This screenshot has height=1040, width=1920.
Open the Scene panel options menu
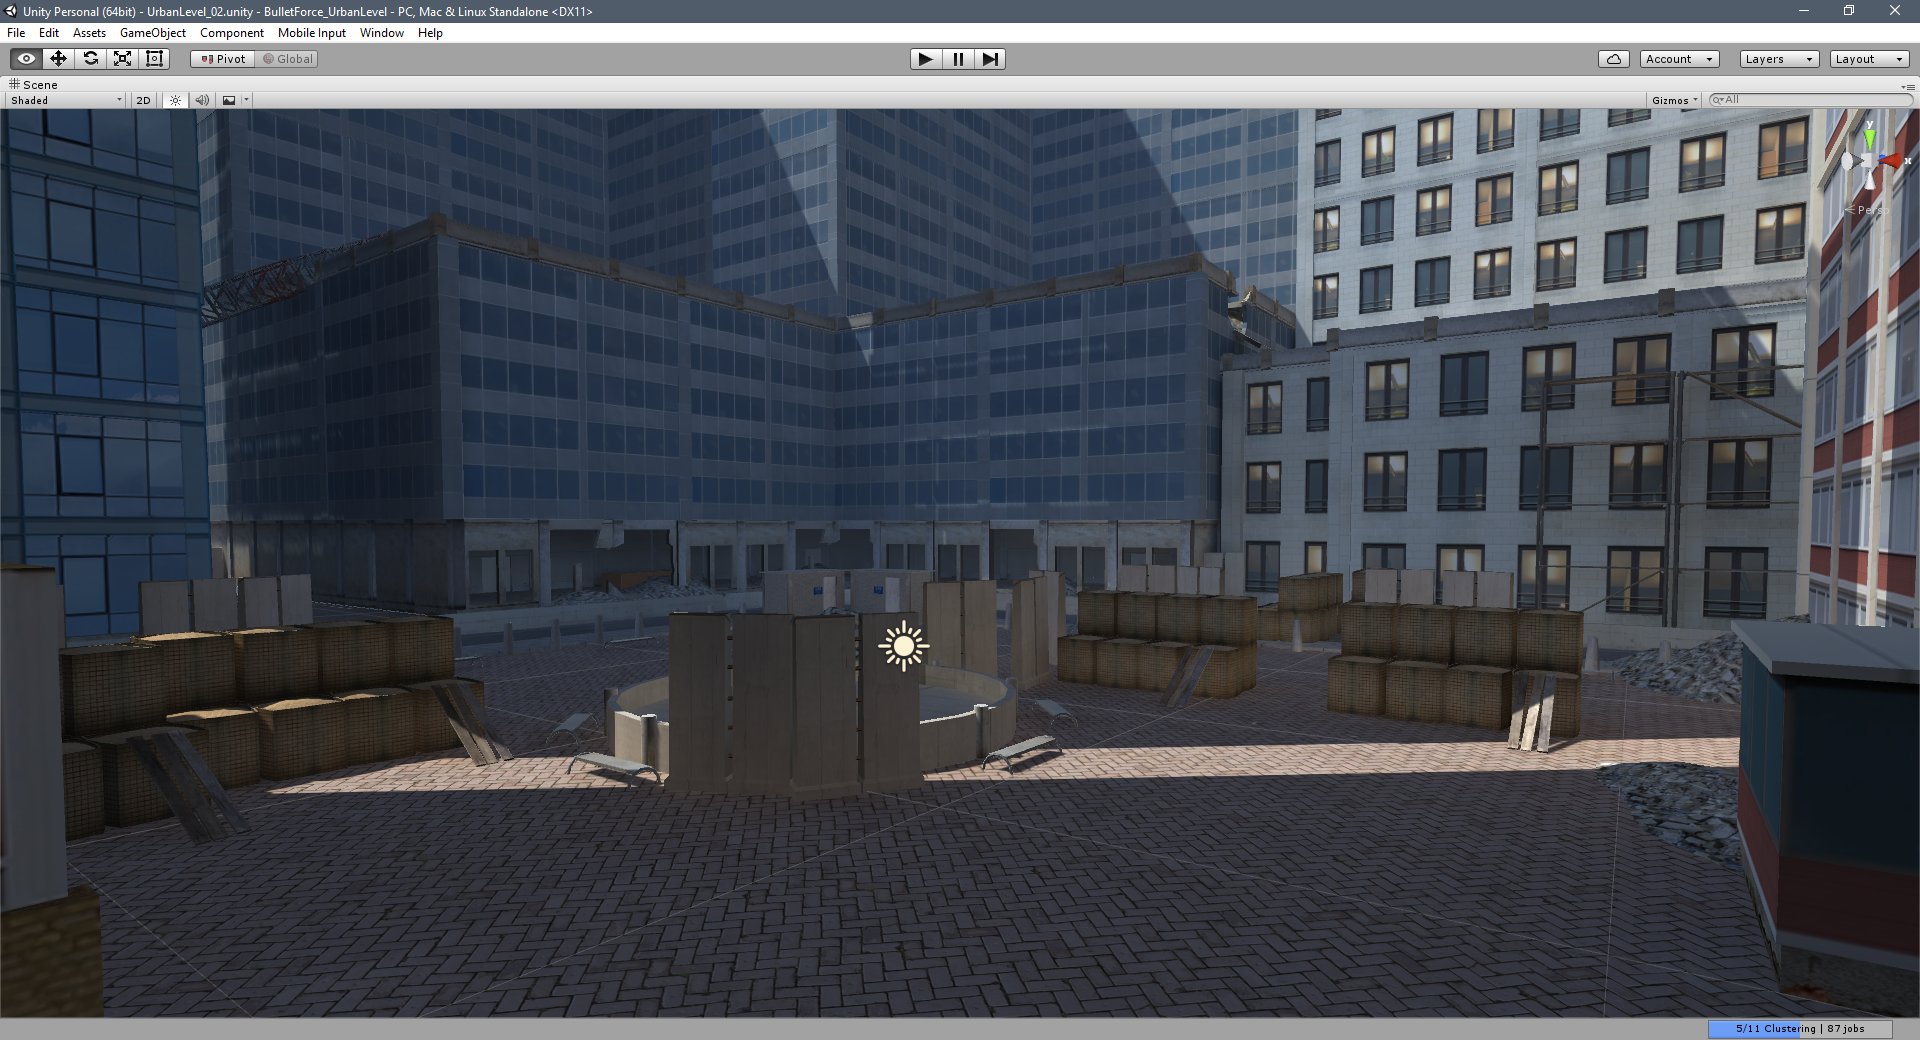(1907, 87)
